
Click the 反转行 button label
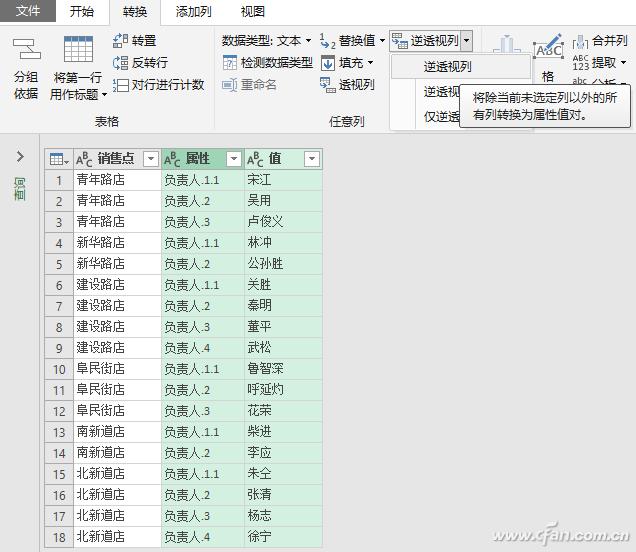[150, 63]
